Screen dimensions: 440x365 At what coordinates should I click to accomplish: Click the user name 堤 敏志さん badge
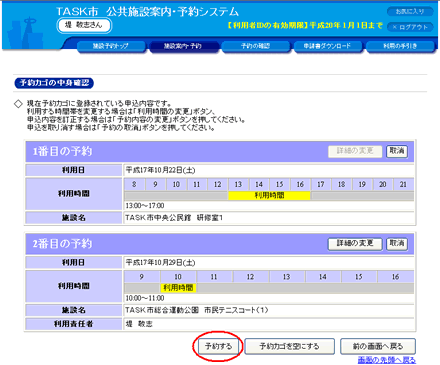[84, 25]
